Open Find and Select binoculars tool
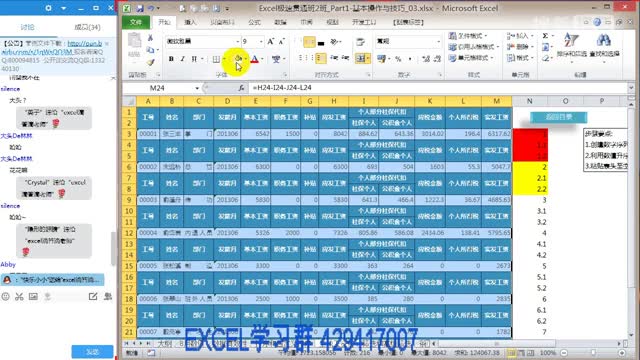Screen dimensions: 640x360 [x=604, y=46]
